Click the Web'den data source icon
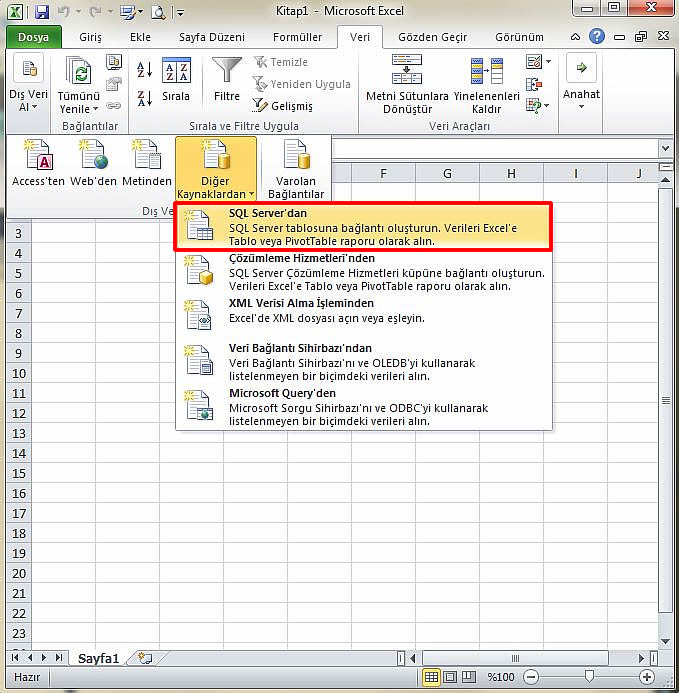The width and height of the screenshot is (679, 693). click(93, 156)
